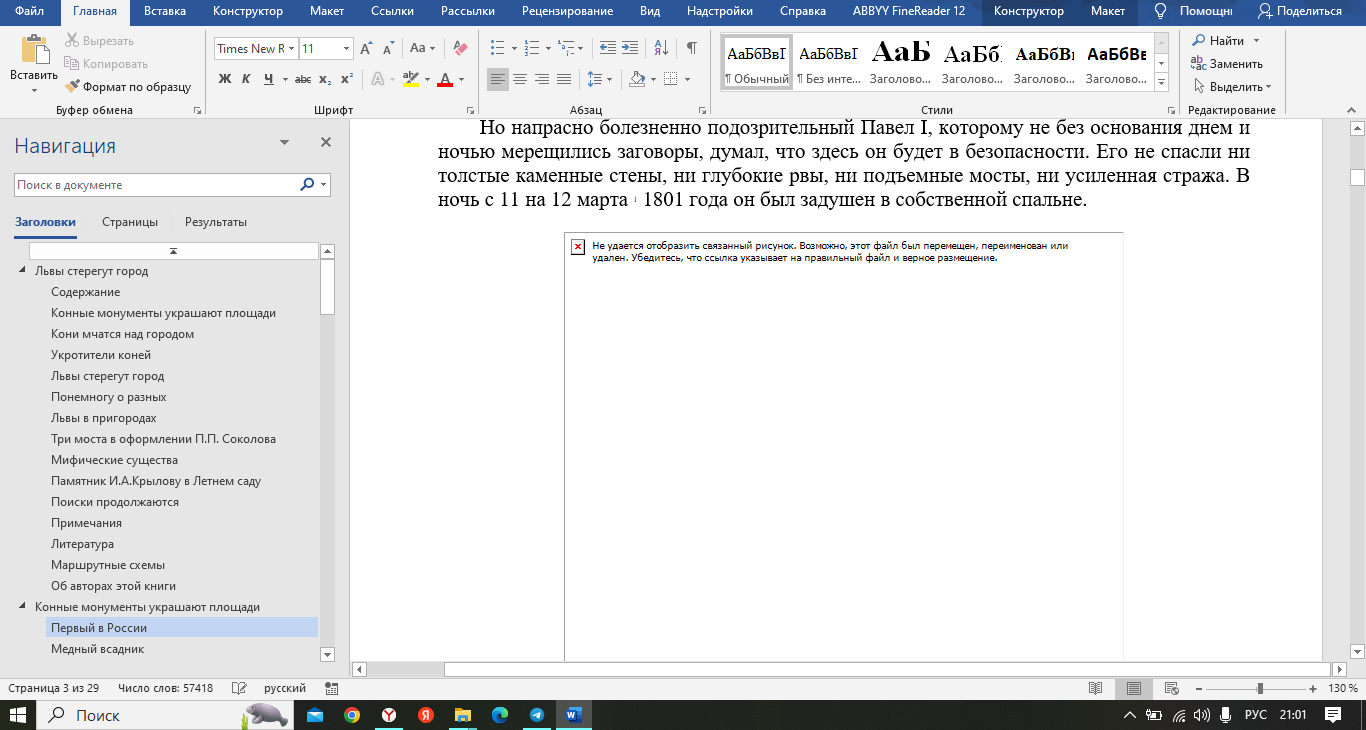1366x730 pixels.
Task: Click the 'Поиск в документе' search field
Action: point(155,185)
